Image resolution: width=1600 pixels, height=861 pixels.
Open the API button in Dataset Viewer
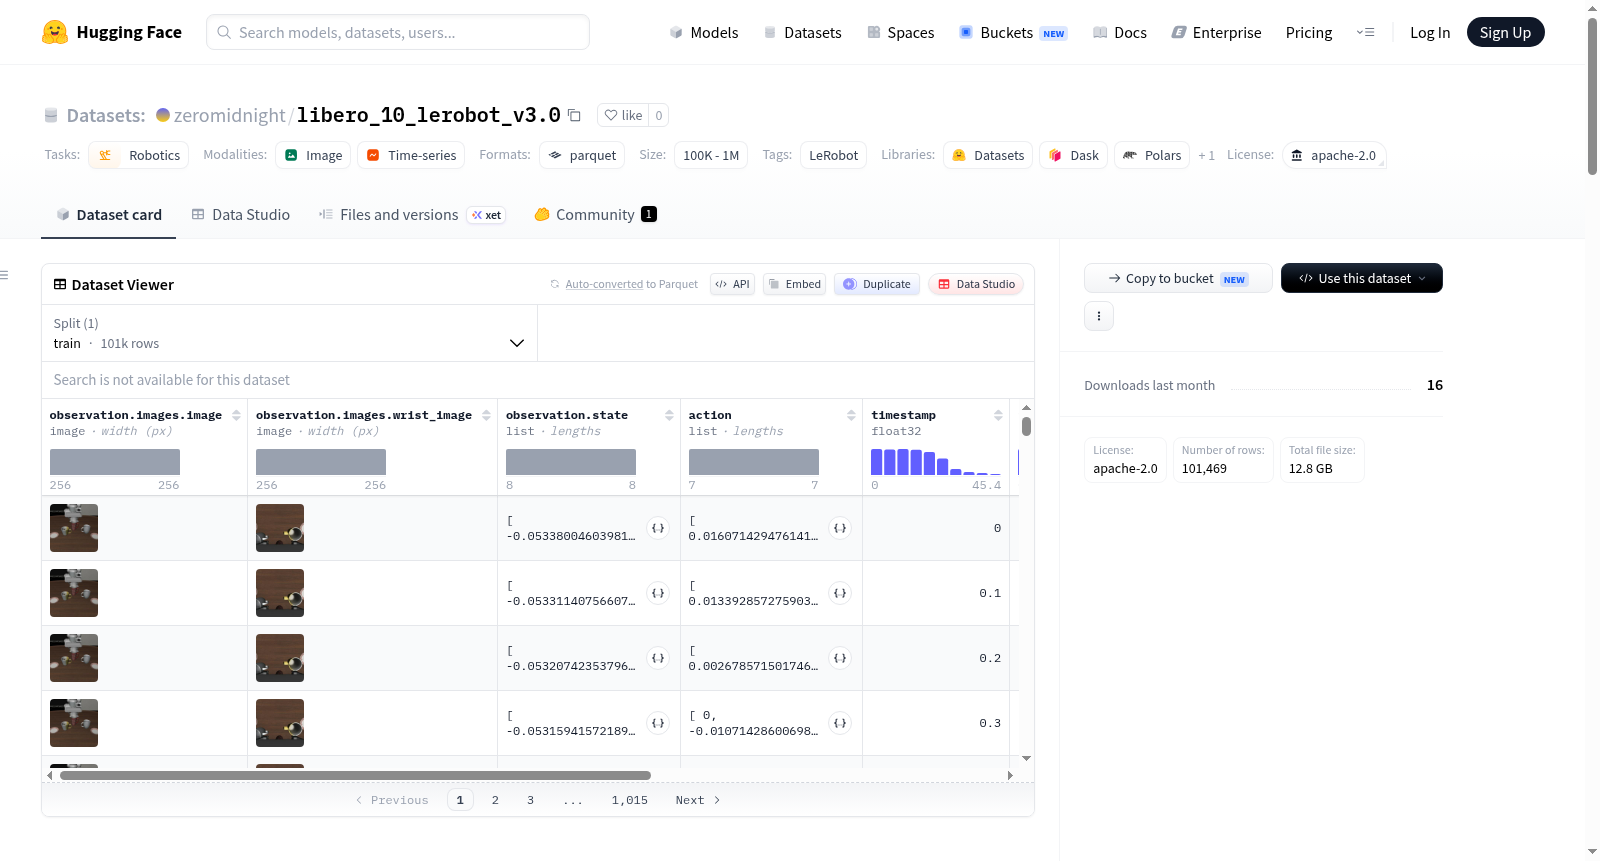[732, 284]
